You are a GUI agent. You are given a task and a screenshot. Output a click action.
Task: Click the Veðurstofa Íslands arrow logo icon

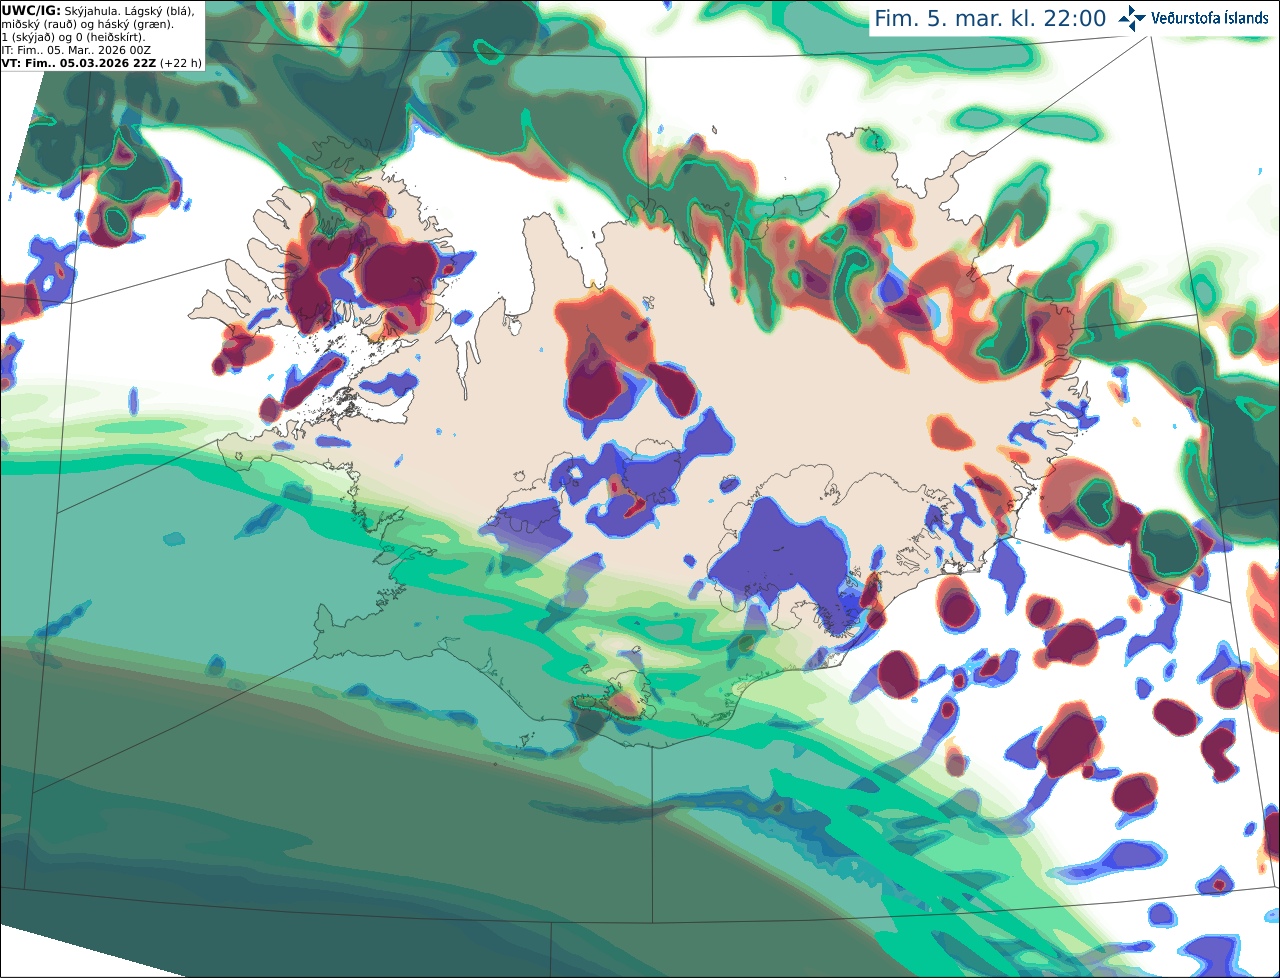[1132, 18]
